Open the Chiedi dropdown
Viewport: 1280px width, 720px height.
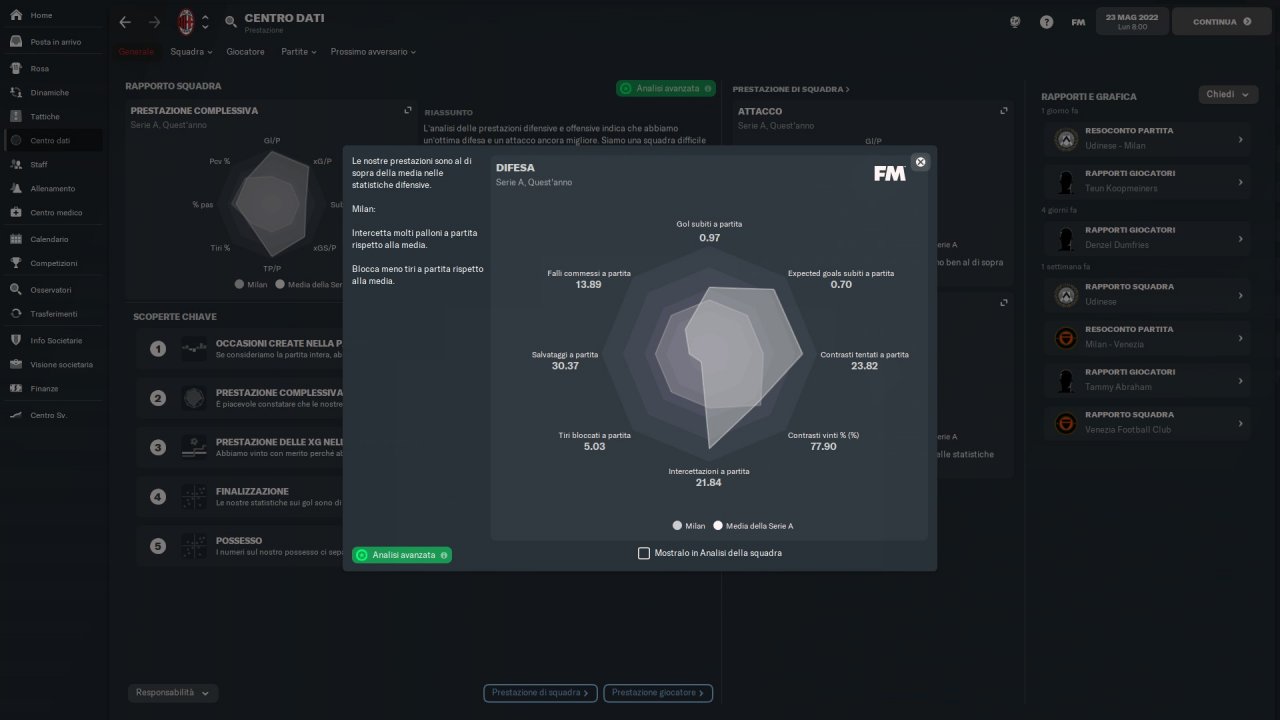(x=1228, y=95)
